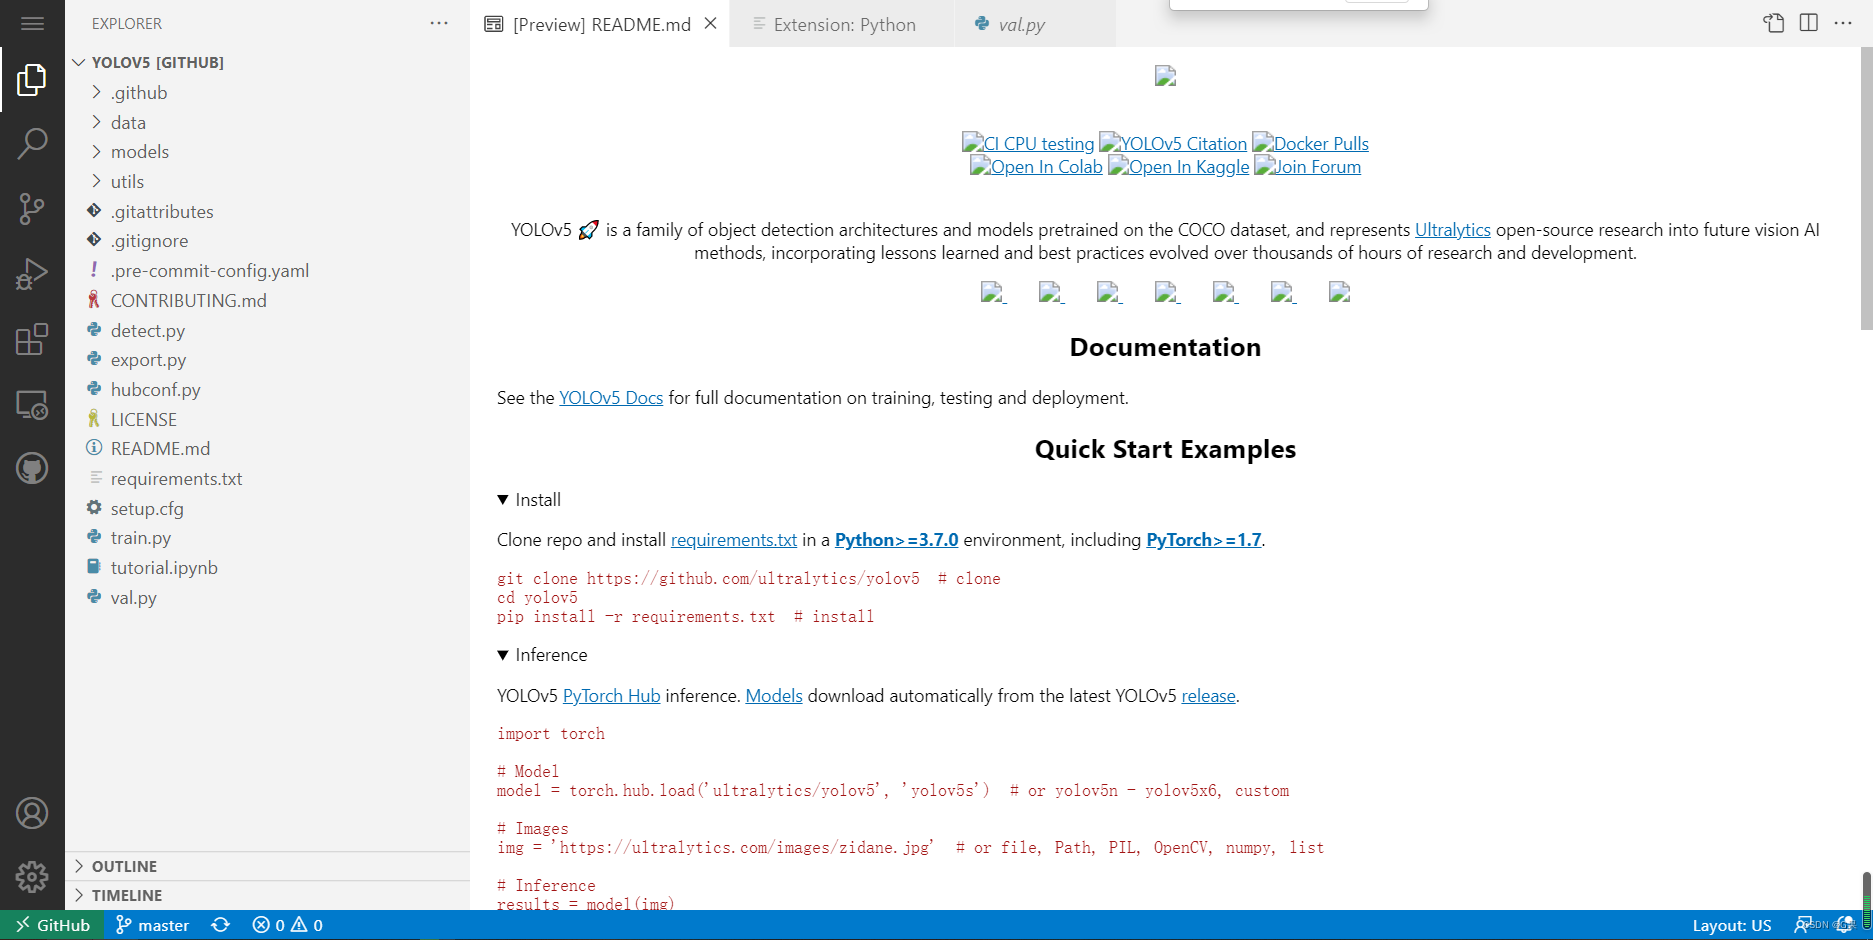Open the YOLOv5 Docs link
This screenshot has width=1873, height=940.
[x=611, y=398]
